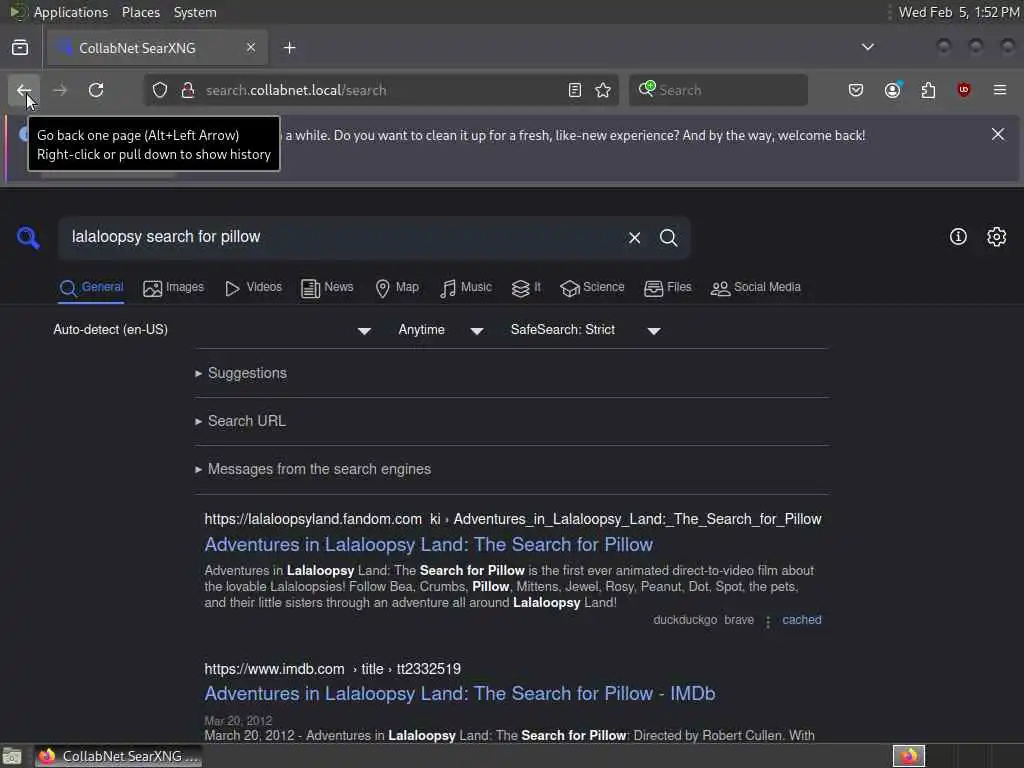Bookmark this page with the star icon
The image size is (1024, 768).
click(603, 90)
